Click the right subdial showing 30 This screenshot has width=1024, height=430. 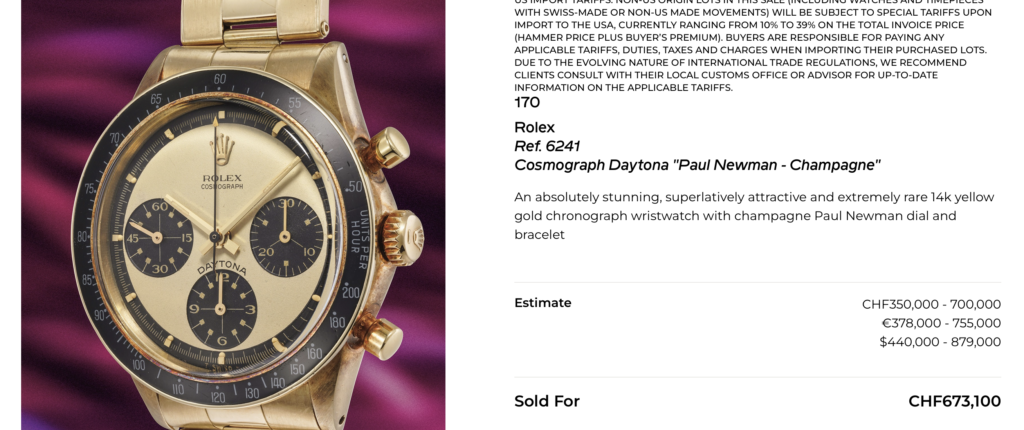(x=286, y=237)
